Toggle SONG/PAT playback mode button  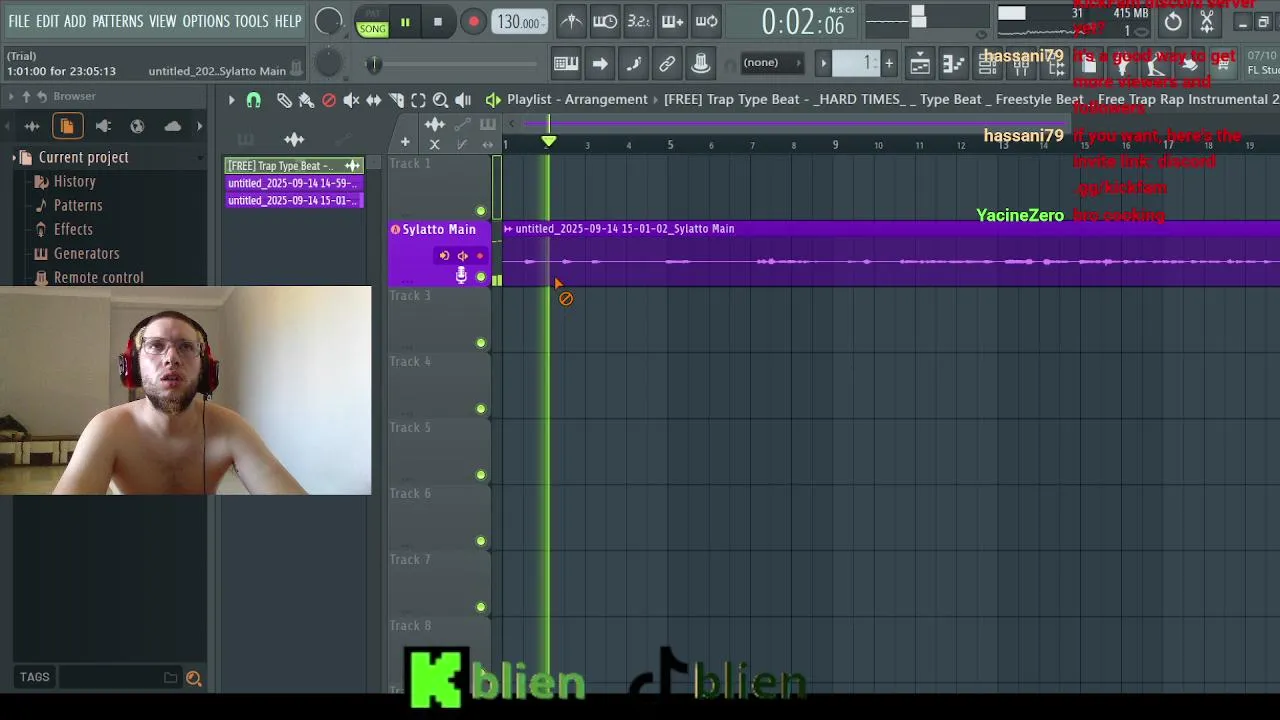(x=372, y=22)
